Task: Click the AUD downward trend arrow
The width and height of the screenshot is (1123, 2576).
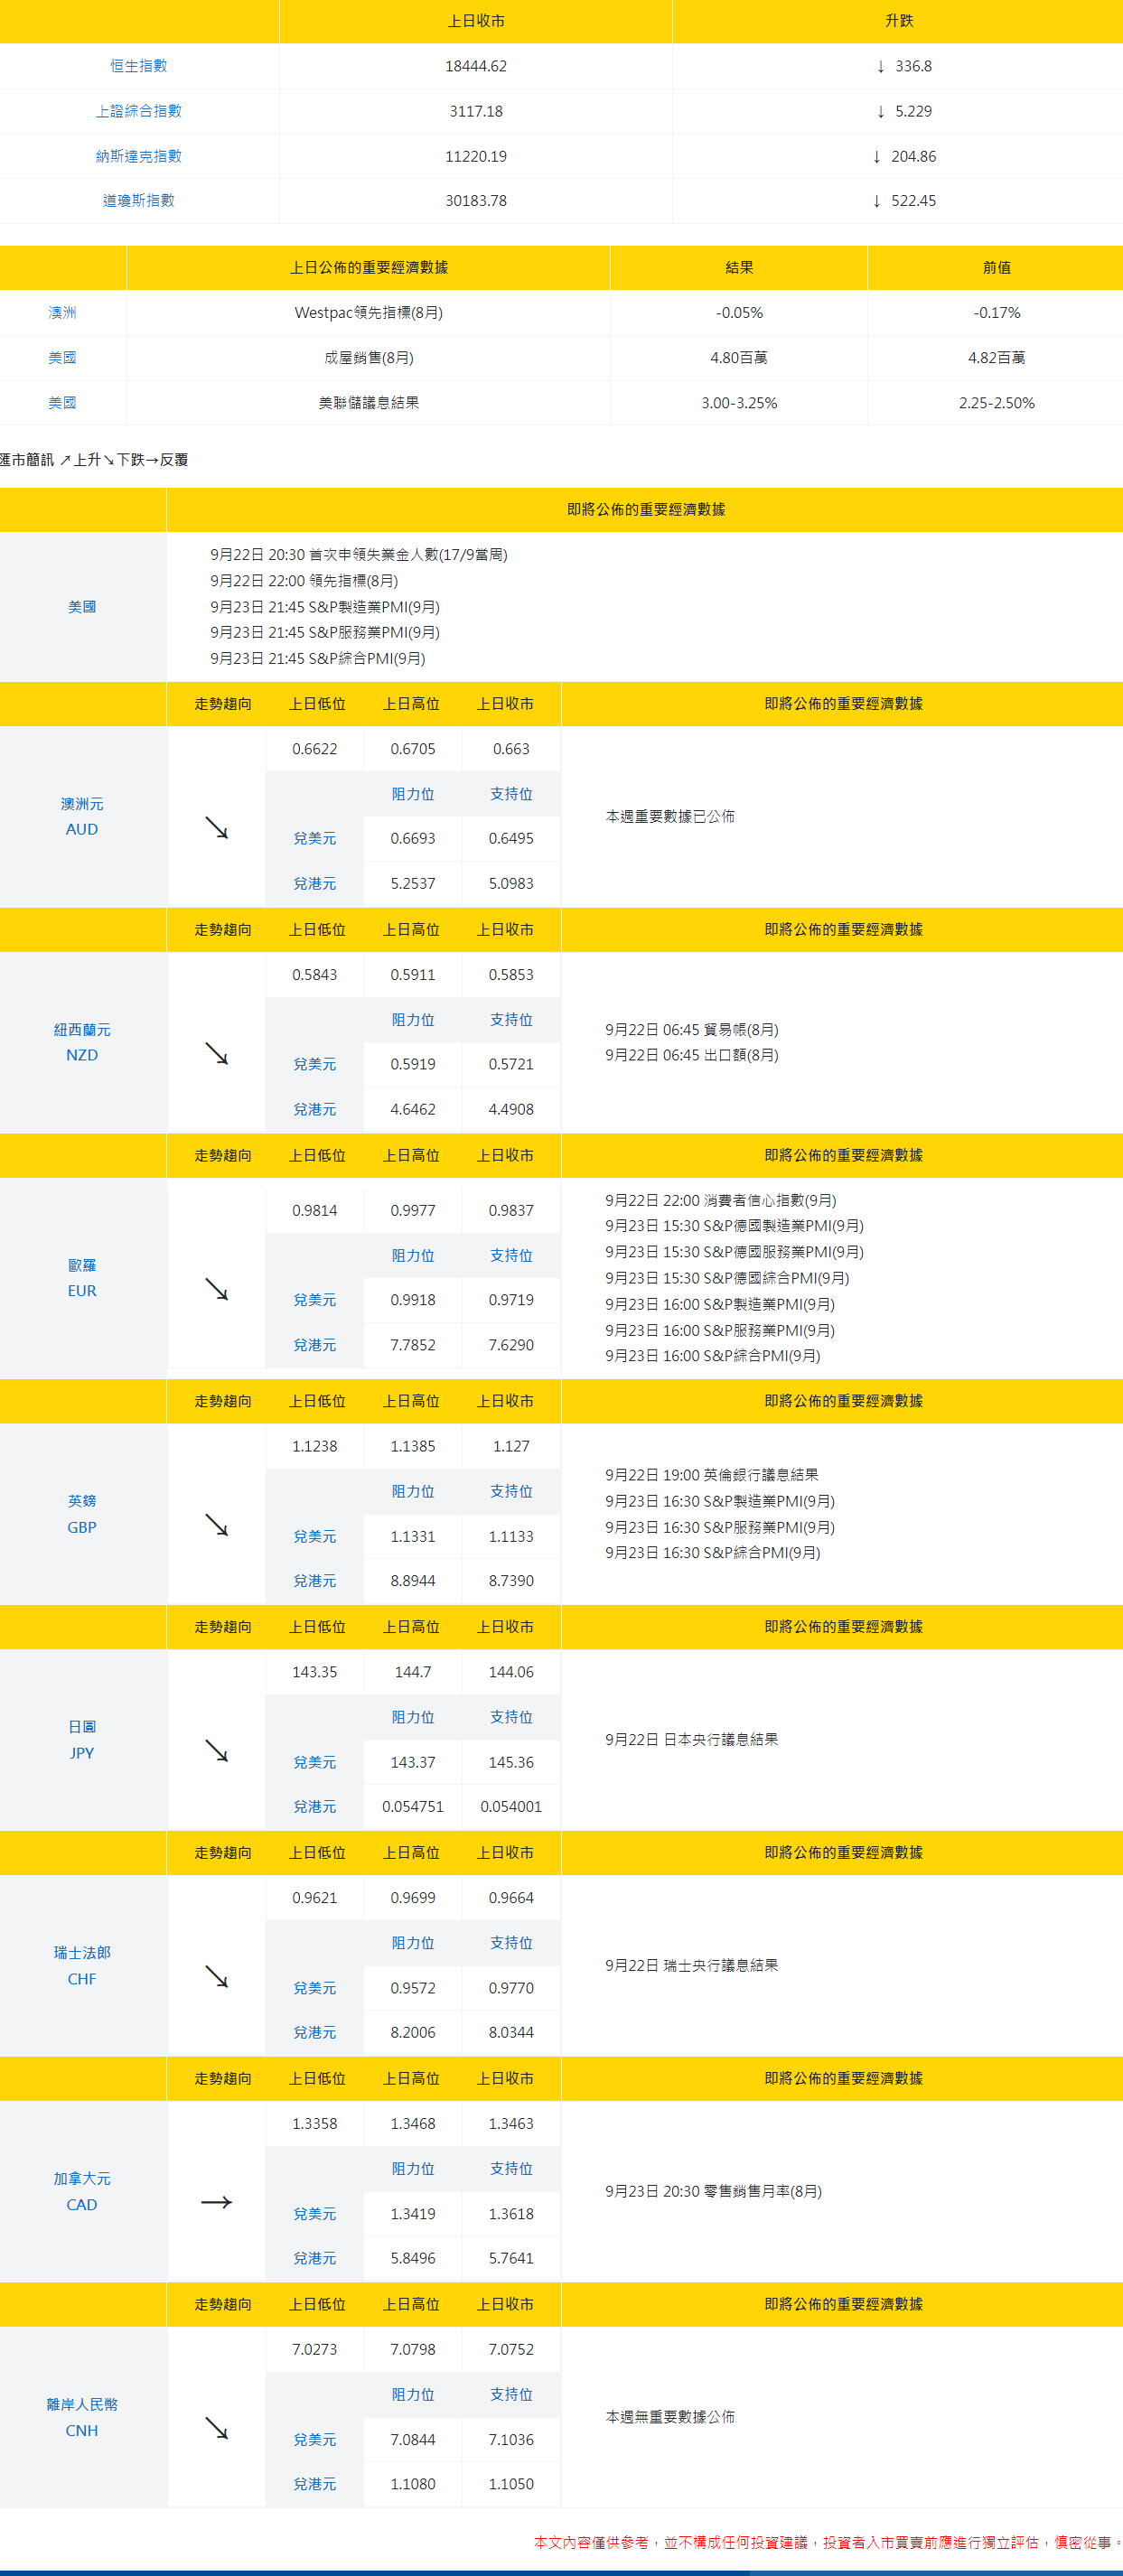Action: pos(216,828)
